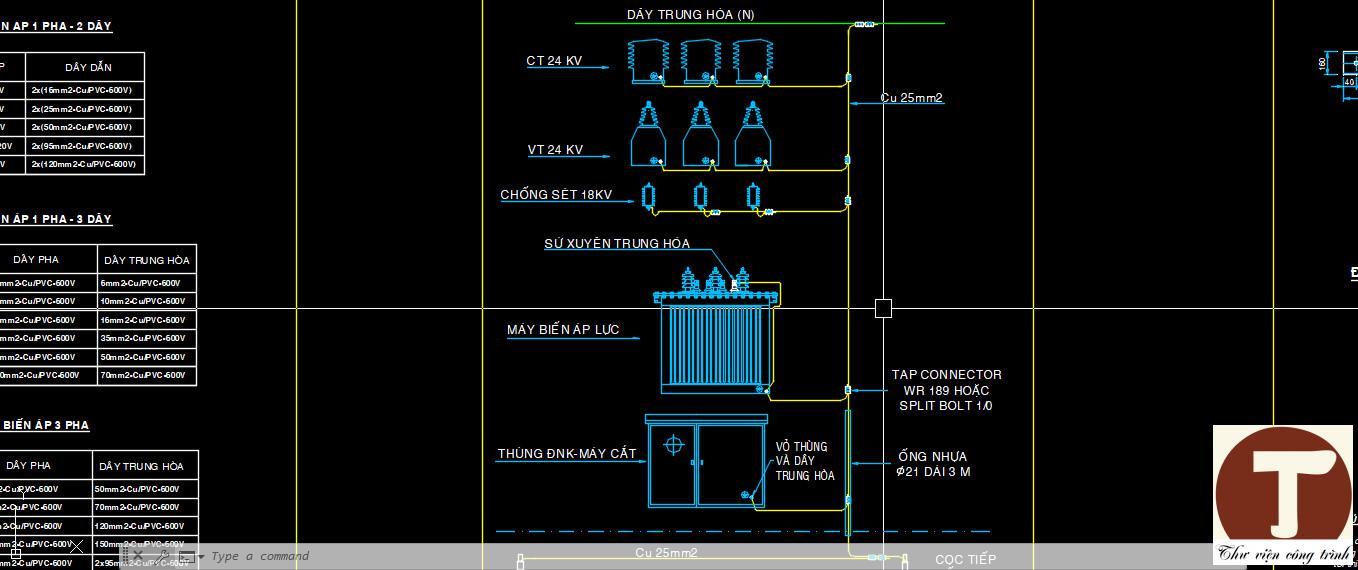
Task: Select the THÙNG ĐNK-MÁY CẮT cabinet symbol
Action: point(707,461)
